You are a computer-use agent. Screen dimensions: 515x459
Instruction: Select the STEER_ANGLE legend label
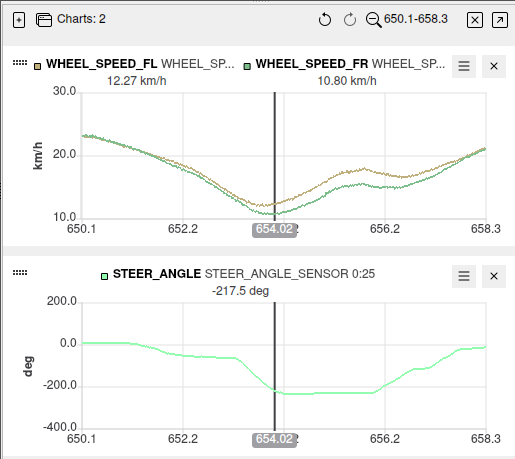click(157, 274)
